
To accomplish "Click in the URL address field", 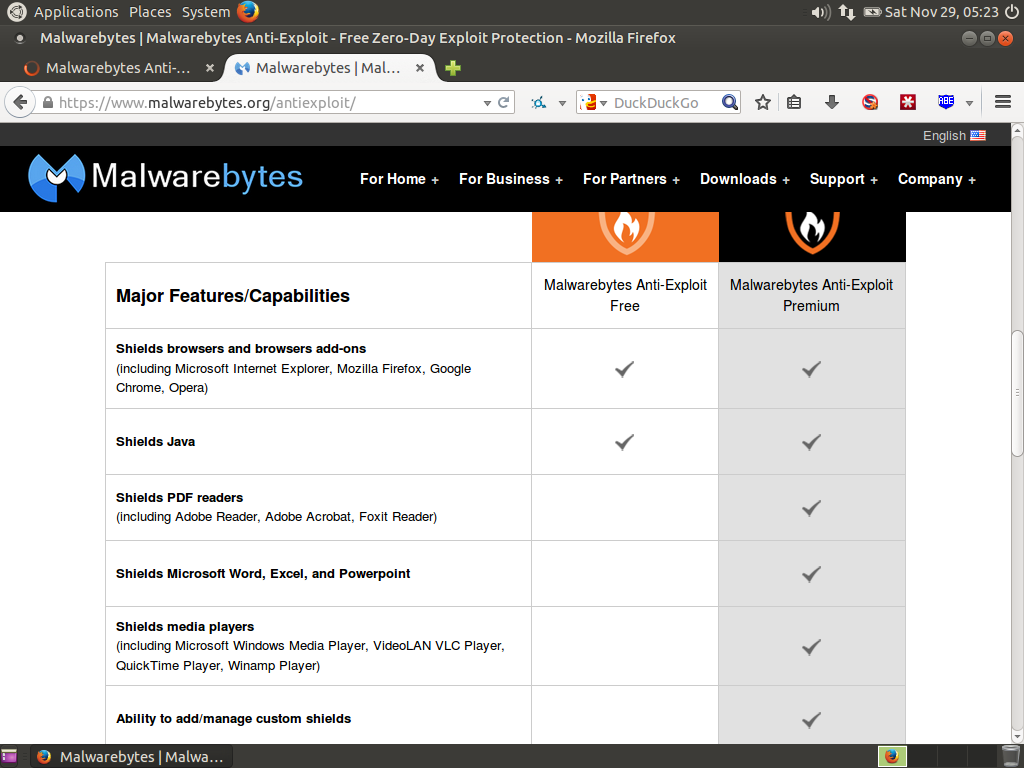I will [x=268, y=103].
